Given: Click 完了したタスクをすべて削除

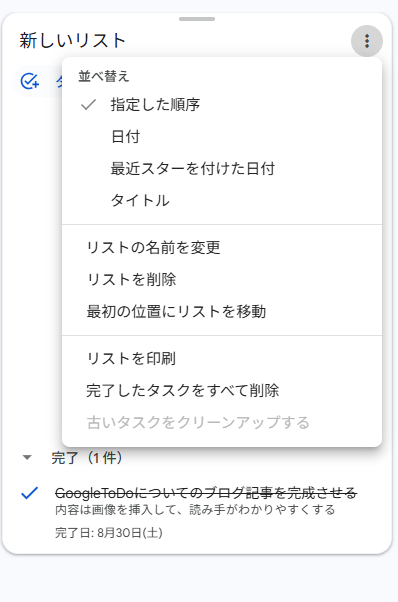Looking at the screenshot, I should [x=222, y=390].
